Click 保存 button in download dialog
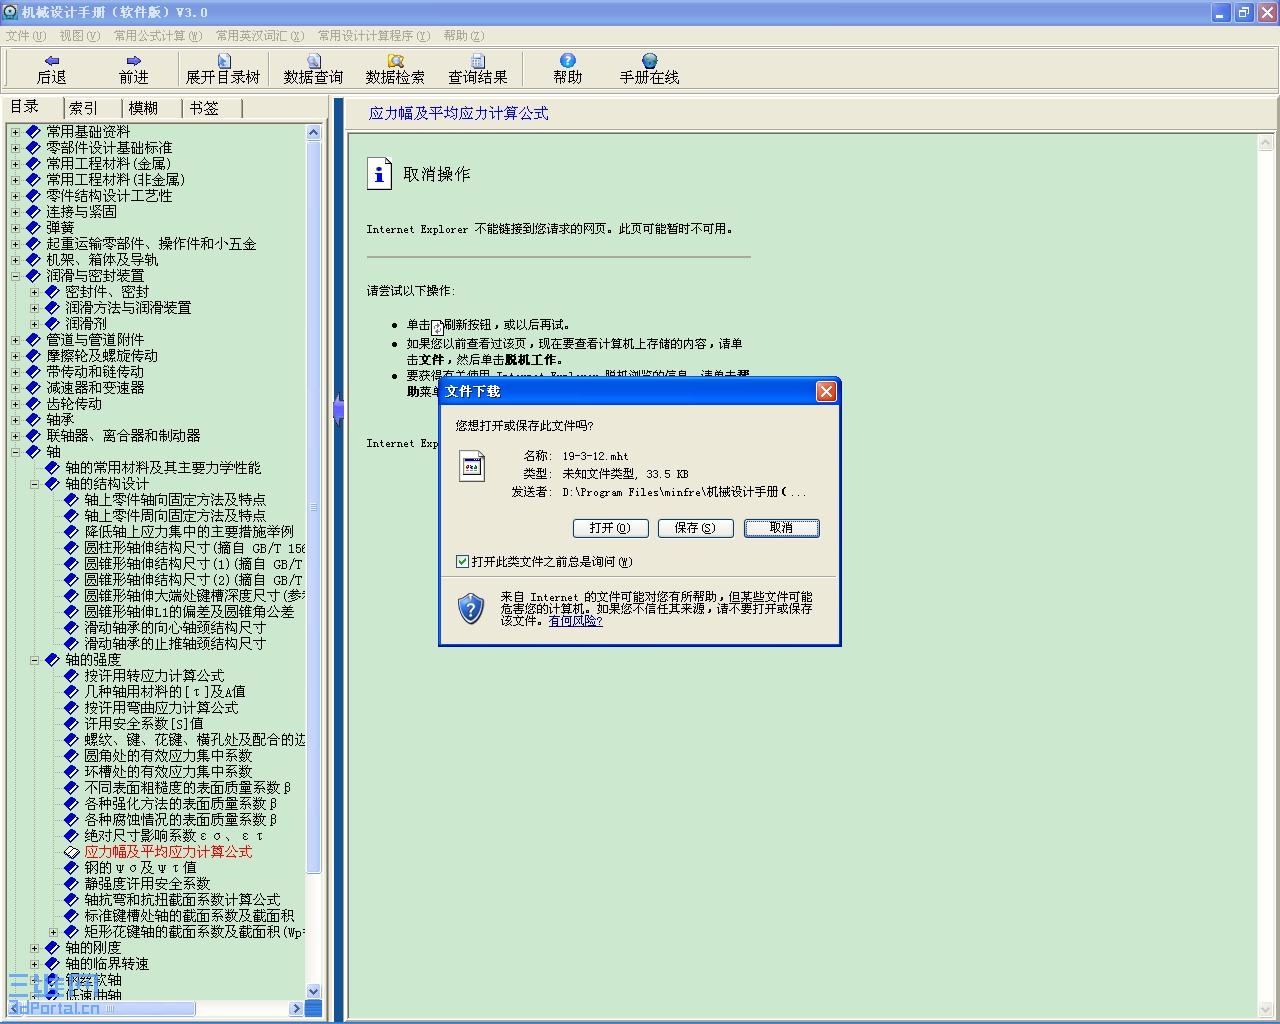 tap(695, 528)
